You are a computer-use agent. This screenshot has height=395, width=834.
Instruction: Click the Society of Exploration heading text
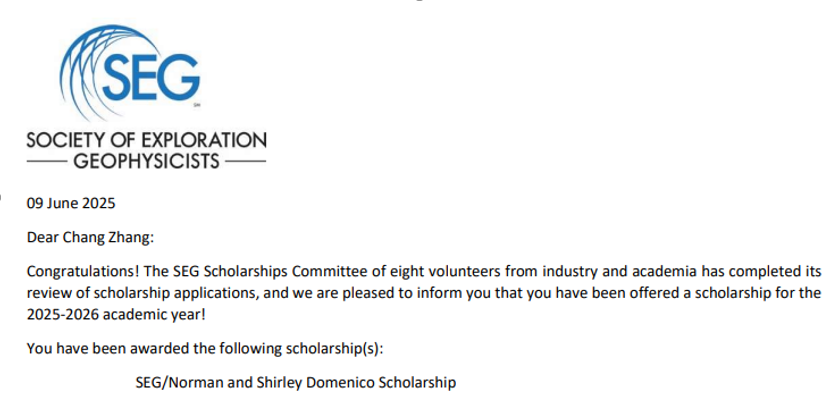pos(147,140)
